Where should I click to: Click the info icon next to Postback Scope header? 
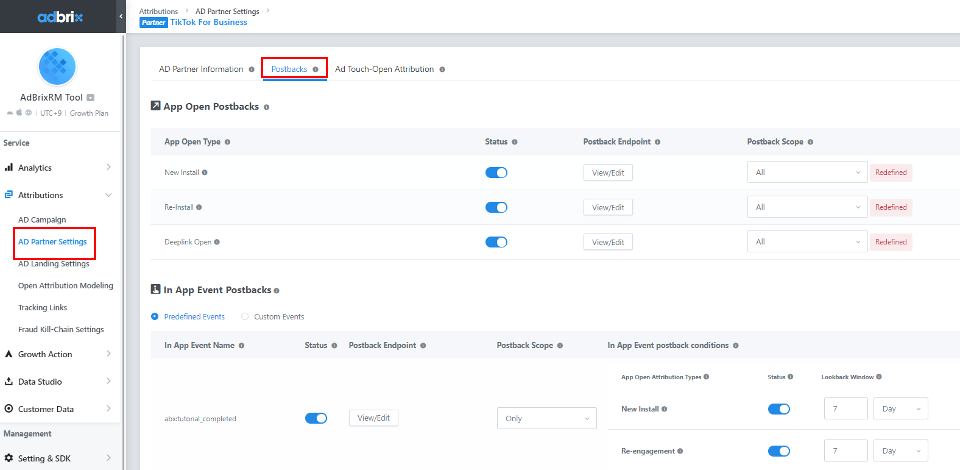pyautogui.click(x=810, y=142)
